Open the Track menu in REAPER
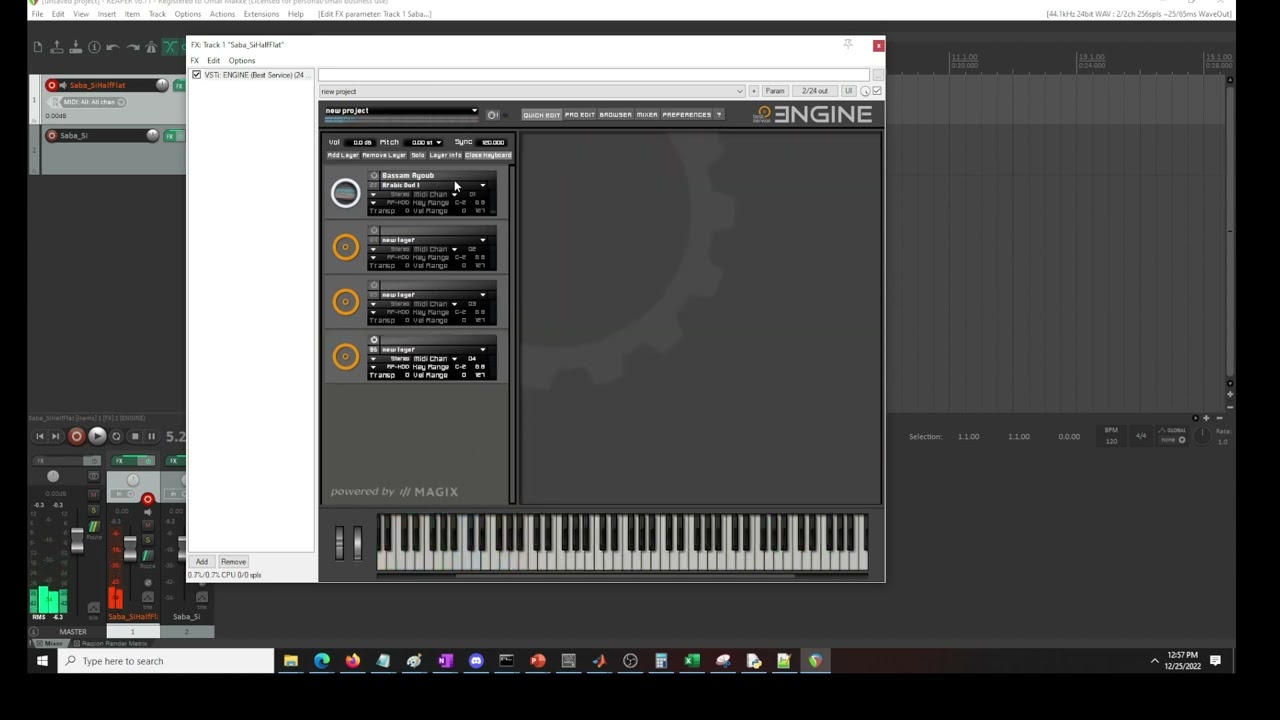 point(157,14)
